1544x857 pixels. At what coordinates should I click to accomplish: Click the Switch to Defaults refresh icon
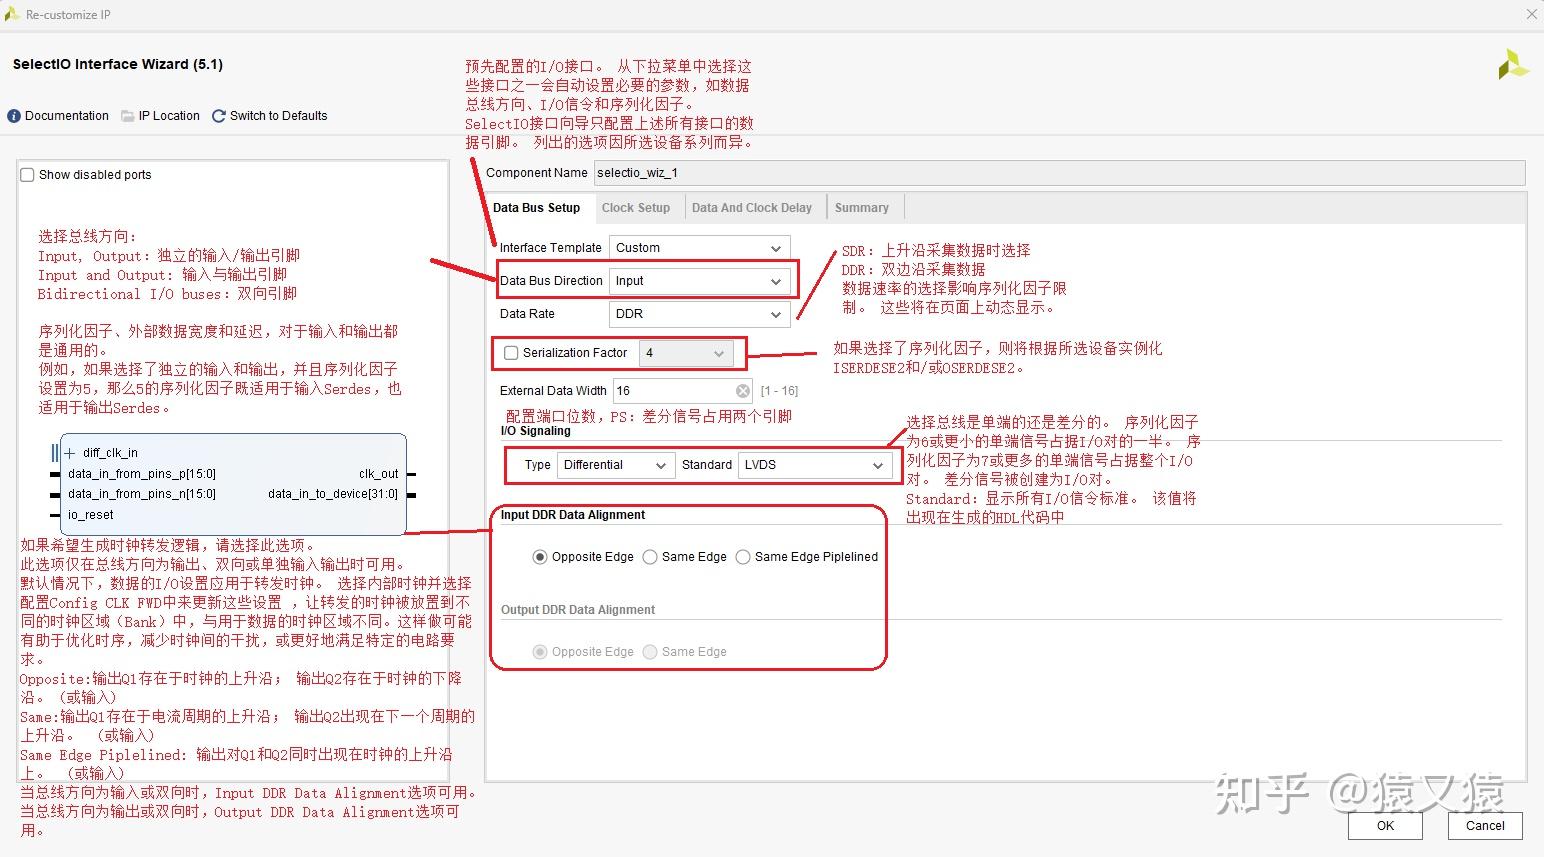(x=218, y=115)
